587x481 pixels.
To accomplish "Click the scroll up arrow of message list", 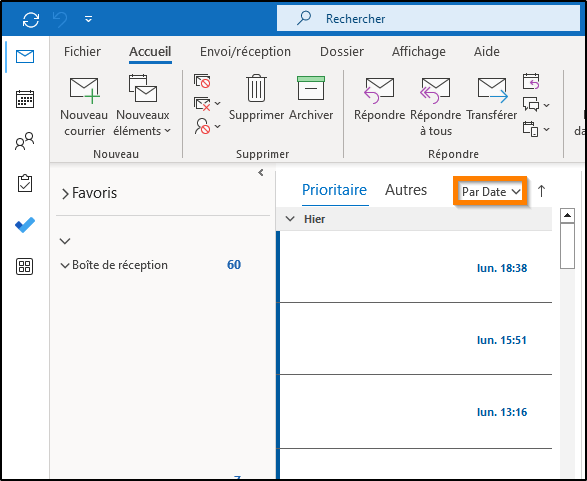I will (x=568, y=215).
